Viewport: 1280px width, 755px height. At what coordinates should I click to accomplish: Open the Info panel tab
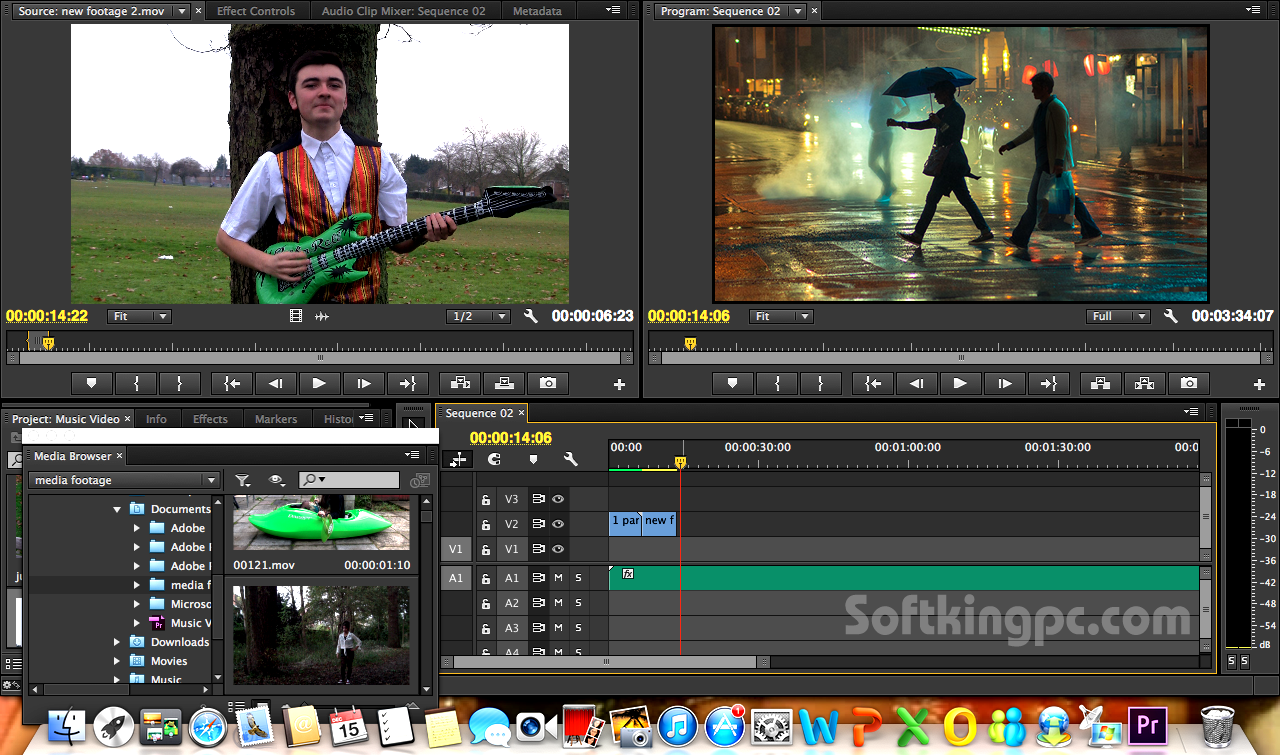point(156,419)
